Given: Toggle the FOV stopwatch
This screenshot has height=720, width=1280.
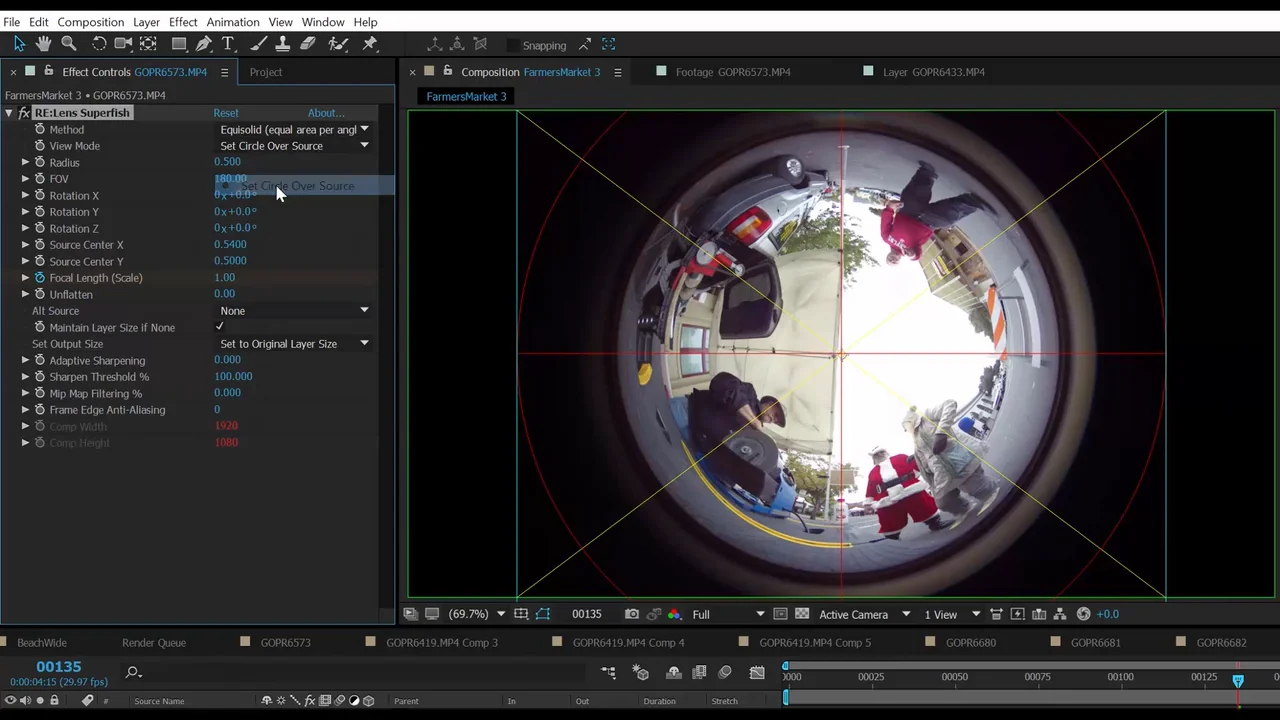Looking at the screenshot, I should [x=40, y=179].
